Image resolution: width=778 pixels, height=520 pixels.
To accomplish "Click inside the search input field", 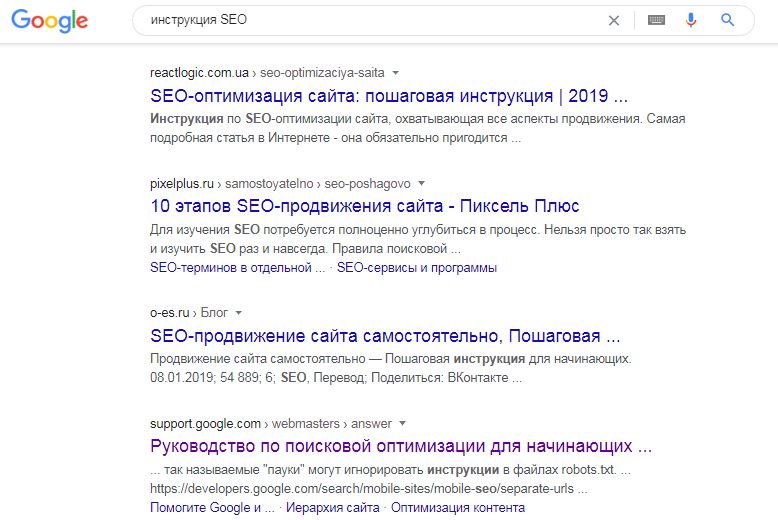I will tap(370, 20).
